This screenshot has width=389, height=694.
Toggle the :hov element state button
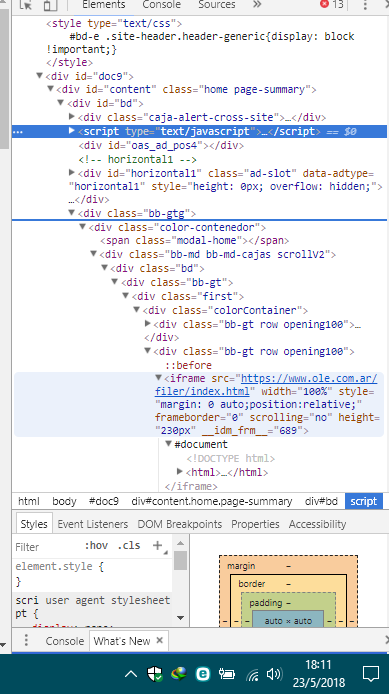(96, 546)
